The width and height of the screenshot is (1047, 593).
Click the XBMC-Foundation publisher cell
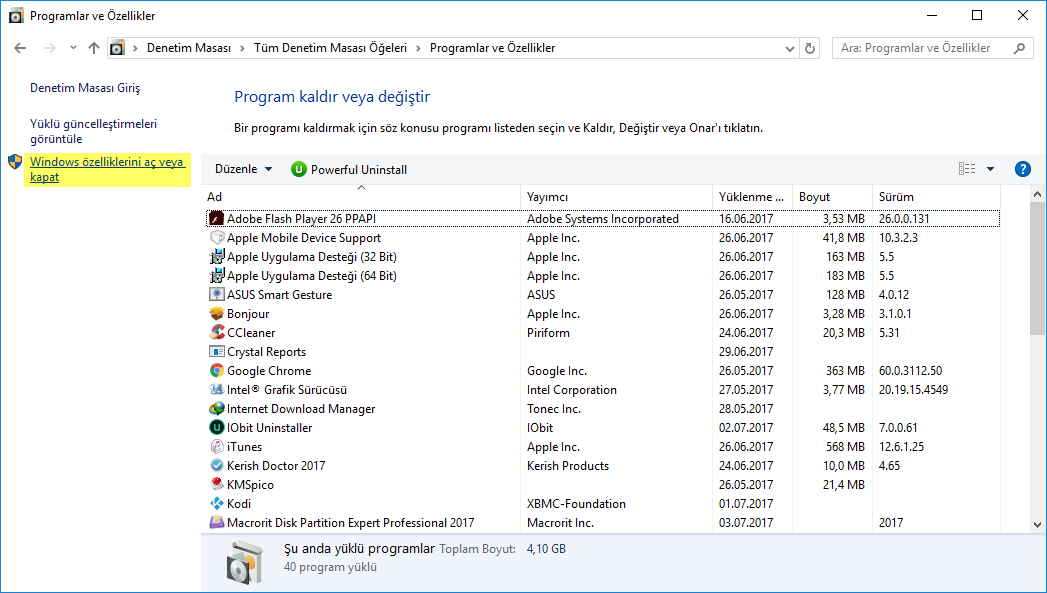coord(576,504)
